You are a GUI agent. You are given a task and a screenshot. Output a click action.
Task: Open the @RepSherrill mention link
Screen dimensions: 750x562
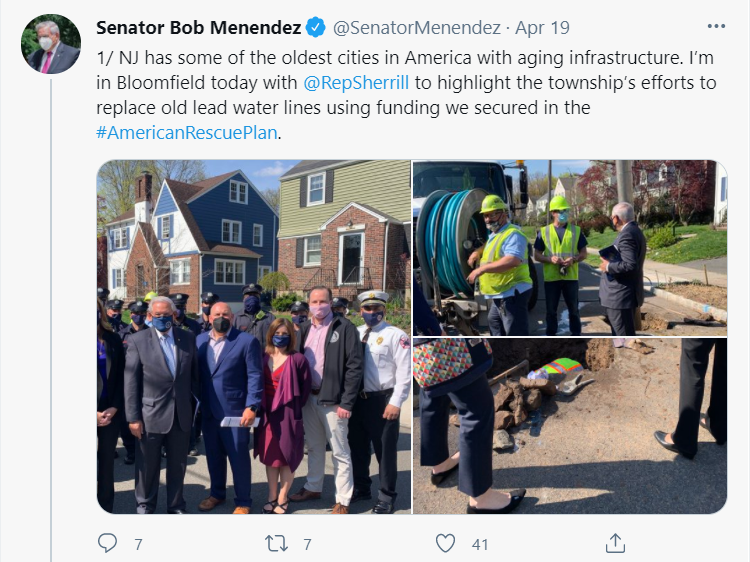(356, 83)
